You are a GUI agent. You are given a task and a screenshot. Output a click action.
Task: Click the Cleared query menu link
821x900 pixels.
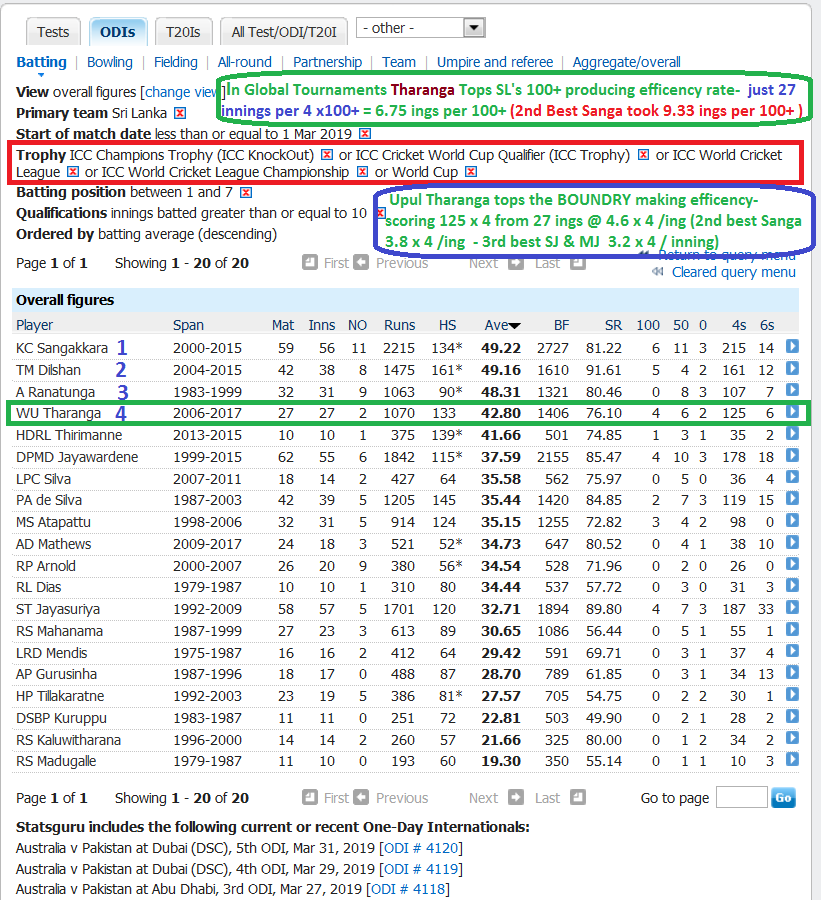pos(734,272)
